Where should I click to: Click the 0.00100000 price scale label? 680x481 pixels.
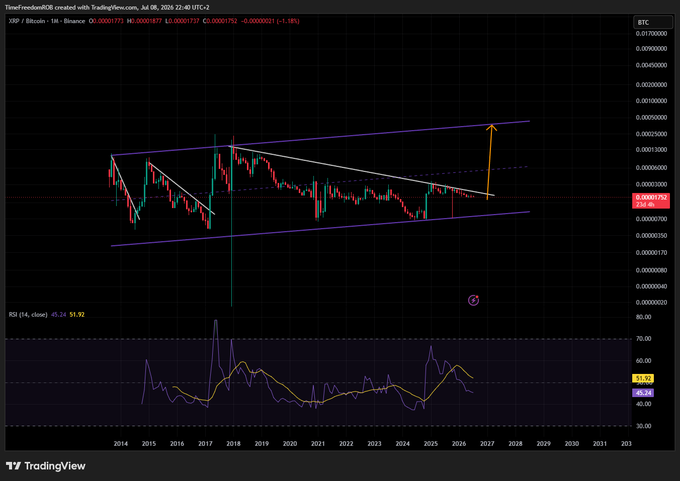[651, 101]
